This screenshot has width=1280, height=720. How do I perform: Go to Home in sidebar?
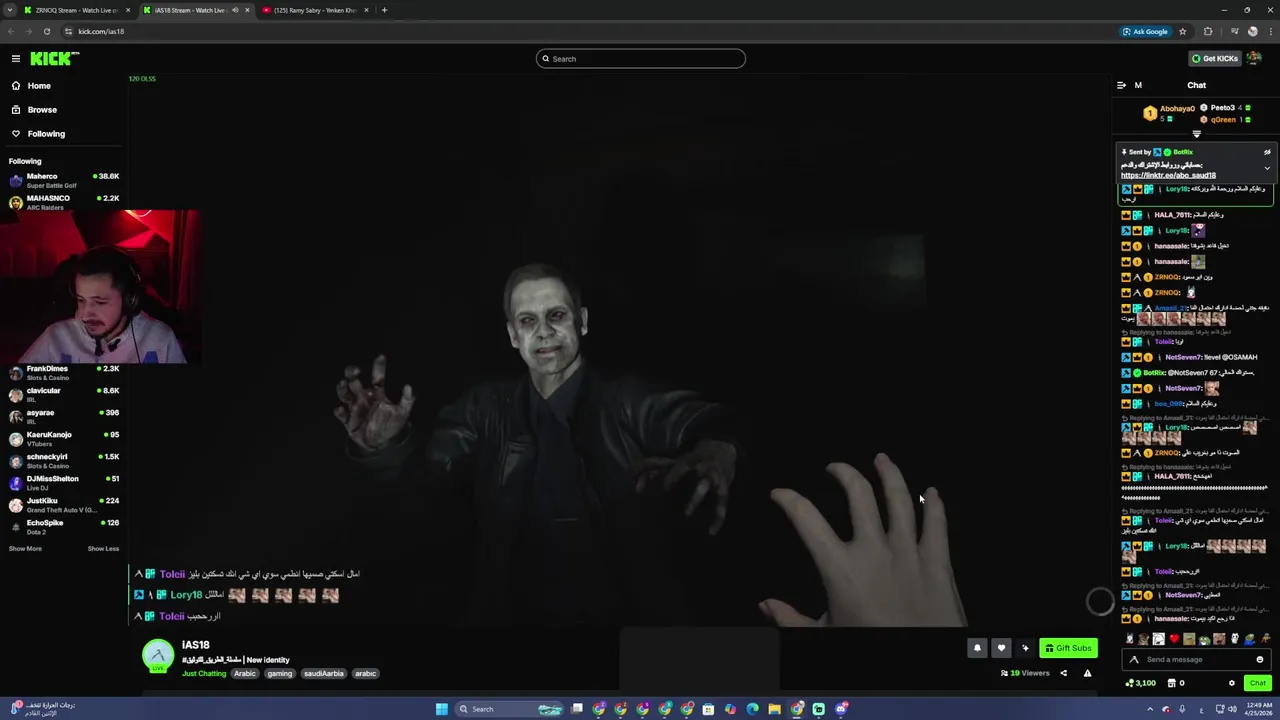39,86
